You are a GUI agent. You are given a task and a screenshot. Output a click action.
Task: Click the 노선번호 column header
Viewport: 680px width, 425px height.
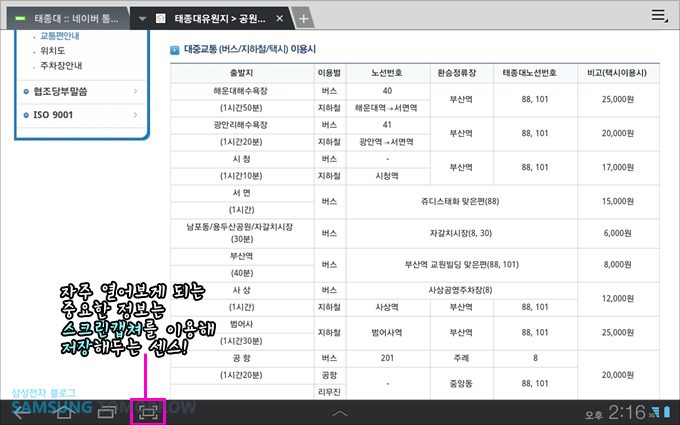(x=387, y=73)
